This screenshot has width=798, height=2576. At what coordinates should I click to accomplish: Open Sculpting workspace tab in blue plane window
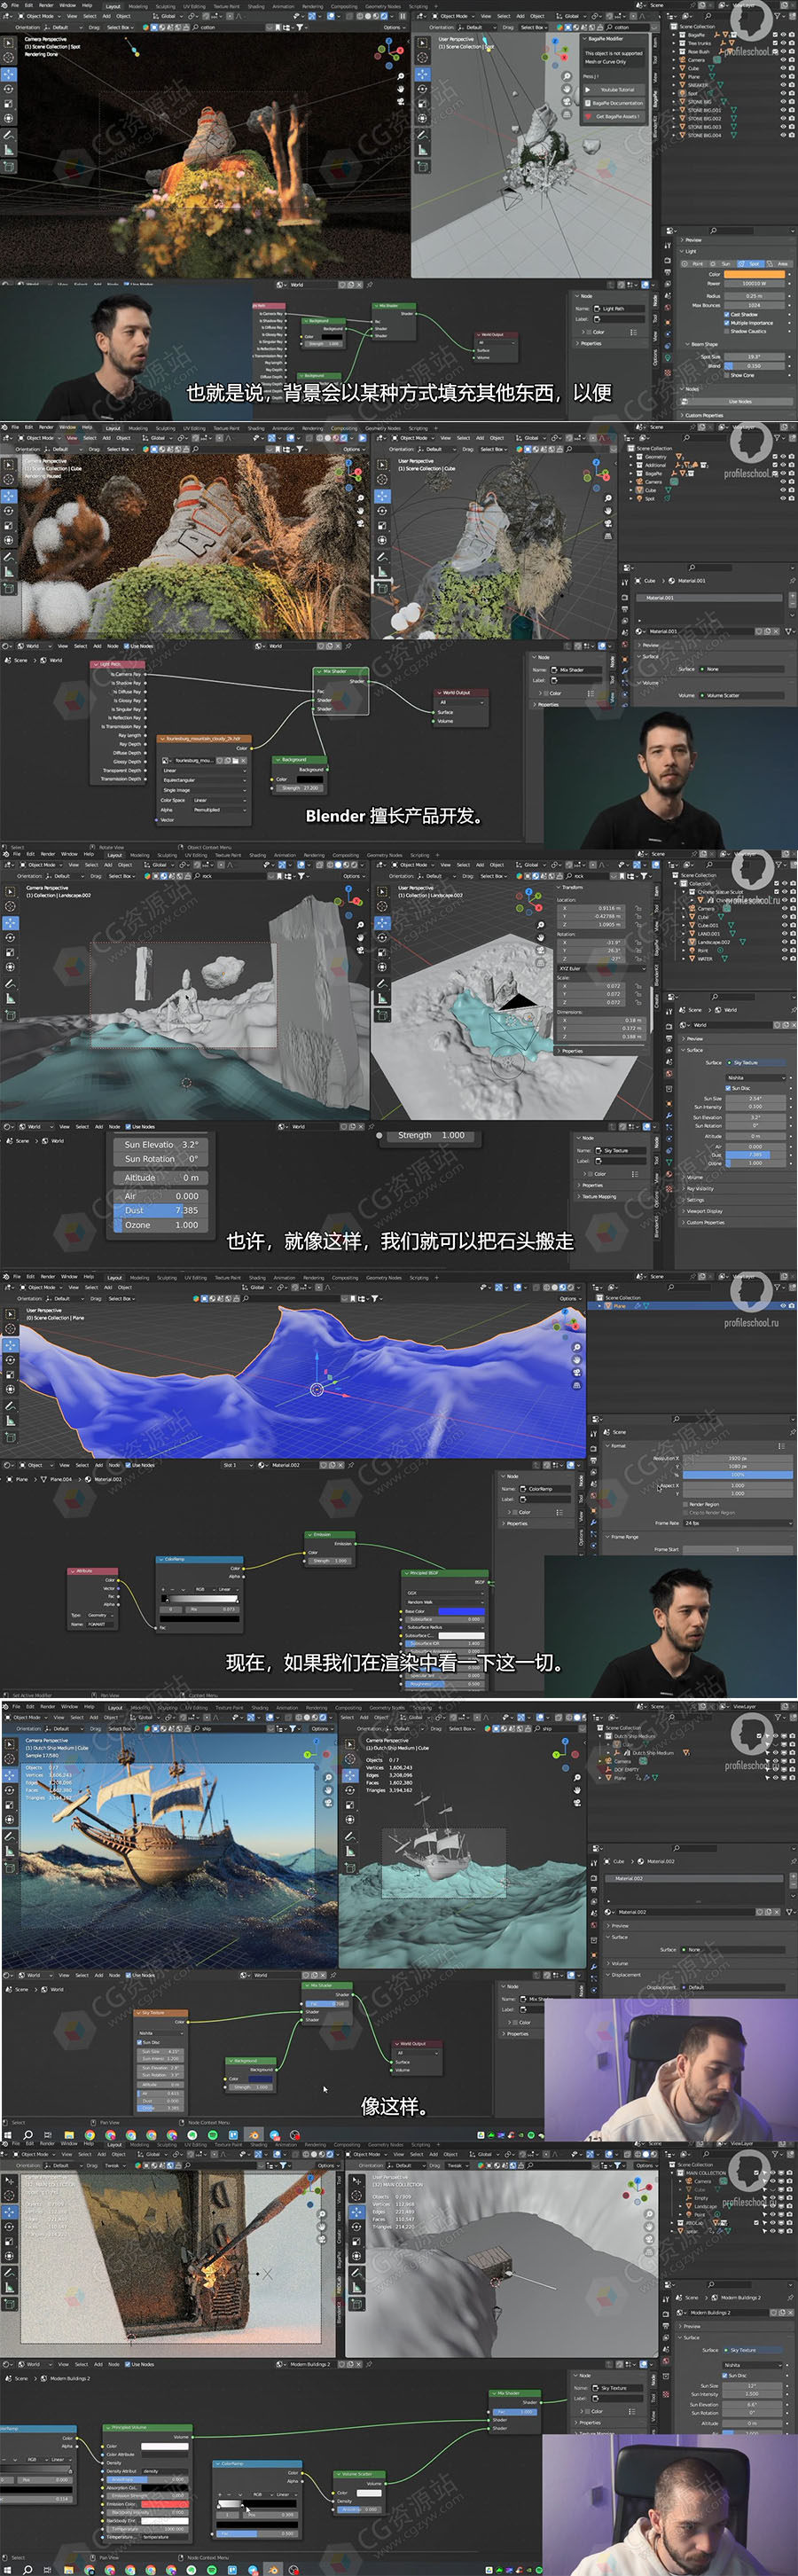[x=166, y=1277]
